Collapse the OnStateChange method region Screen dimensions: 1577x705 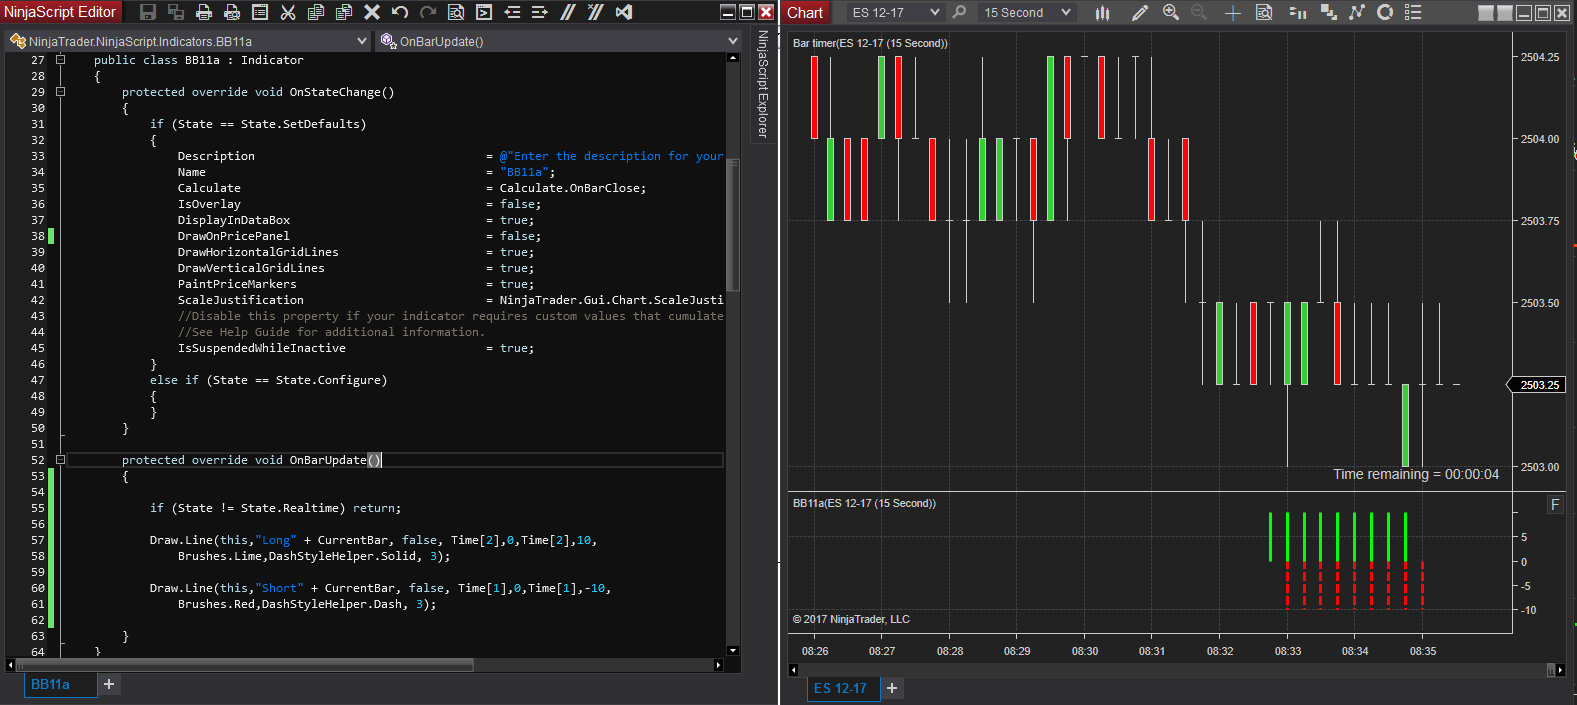[x=60, y=92]
